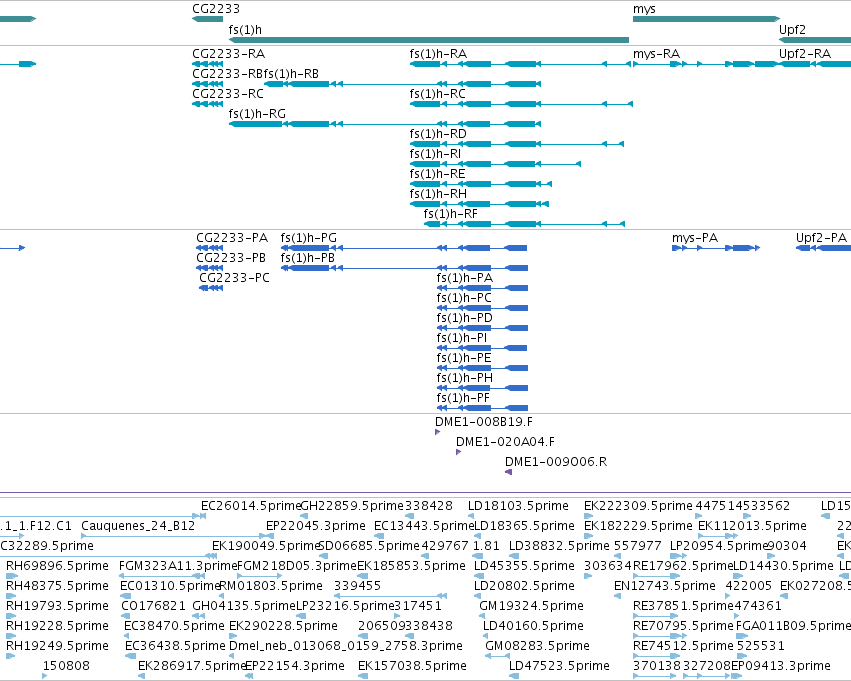The width and height of the screenshot is (851, 681).
Task: Click EST label LD18103.5prime
Action: click(518, 506)
